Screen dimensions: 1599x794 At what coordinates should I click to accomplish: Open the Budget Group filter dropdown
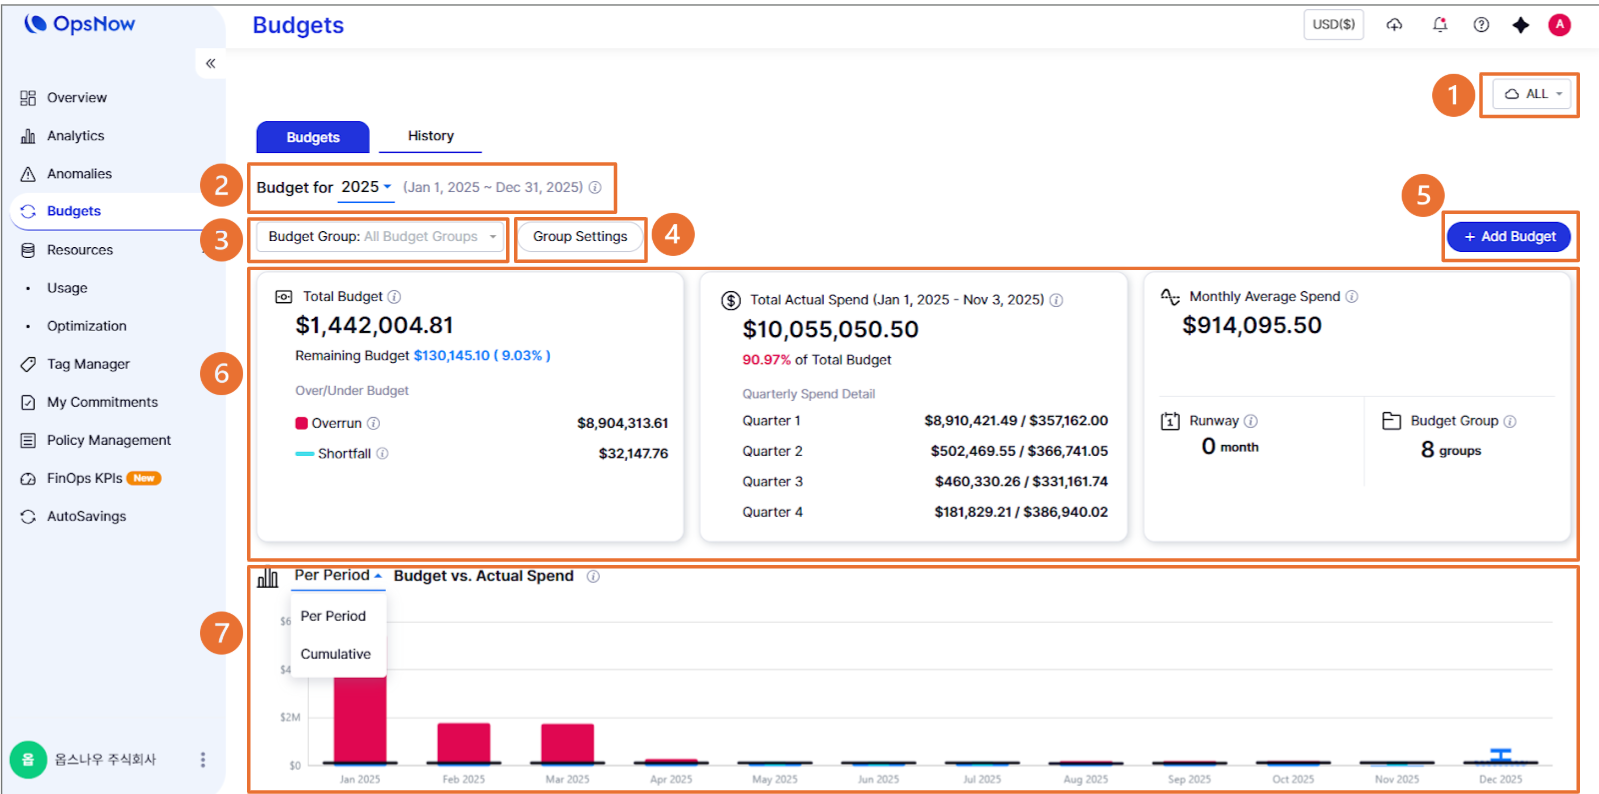[x=380, y=237]
